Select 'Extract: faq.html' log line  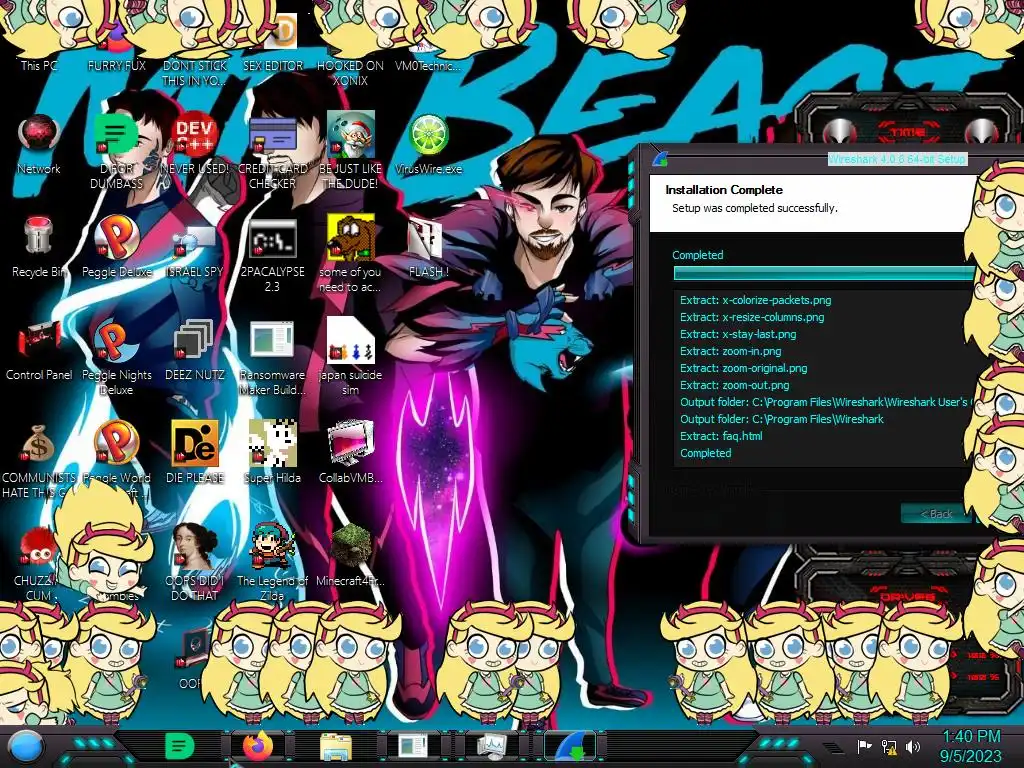721,436
